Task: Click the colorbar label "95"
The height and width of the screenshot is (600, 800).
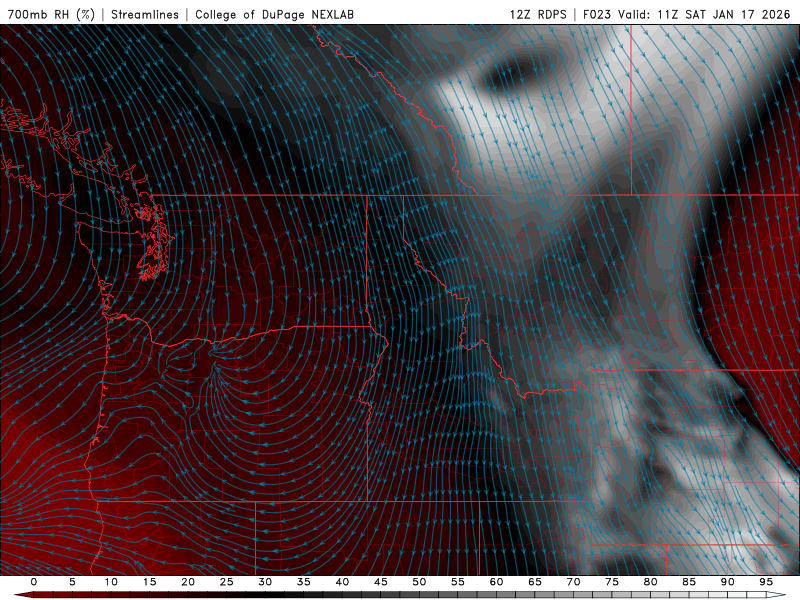Action: [766, 582]
